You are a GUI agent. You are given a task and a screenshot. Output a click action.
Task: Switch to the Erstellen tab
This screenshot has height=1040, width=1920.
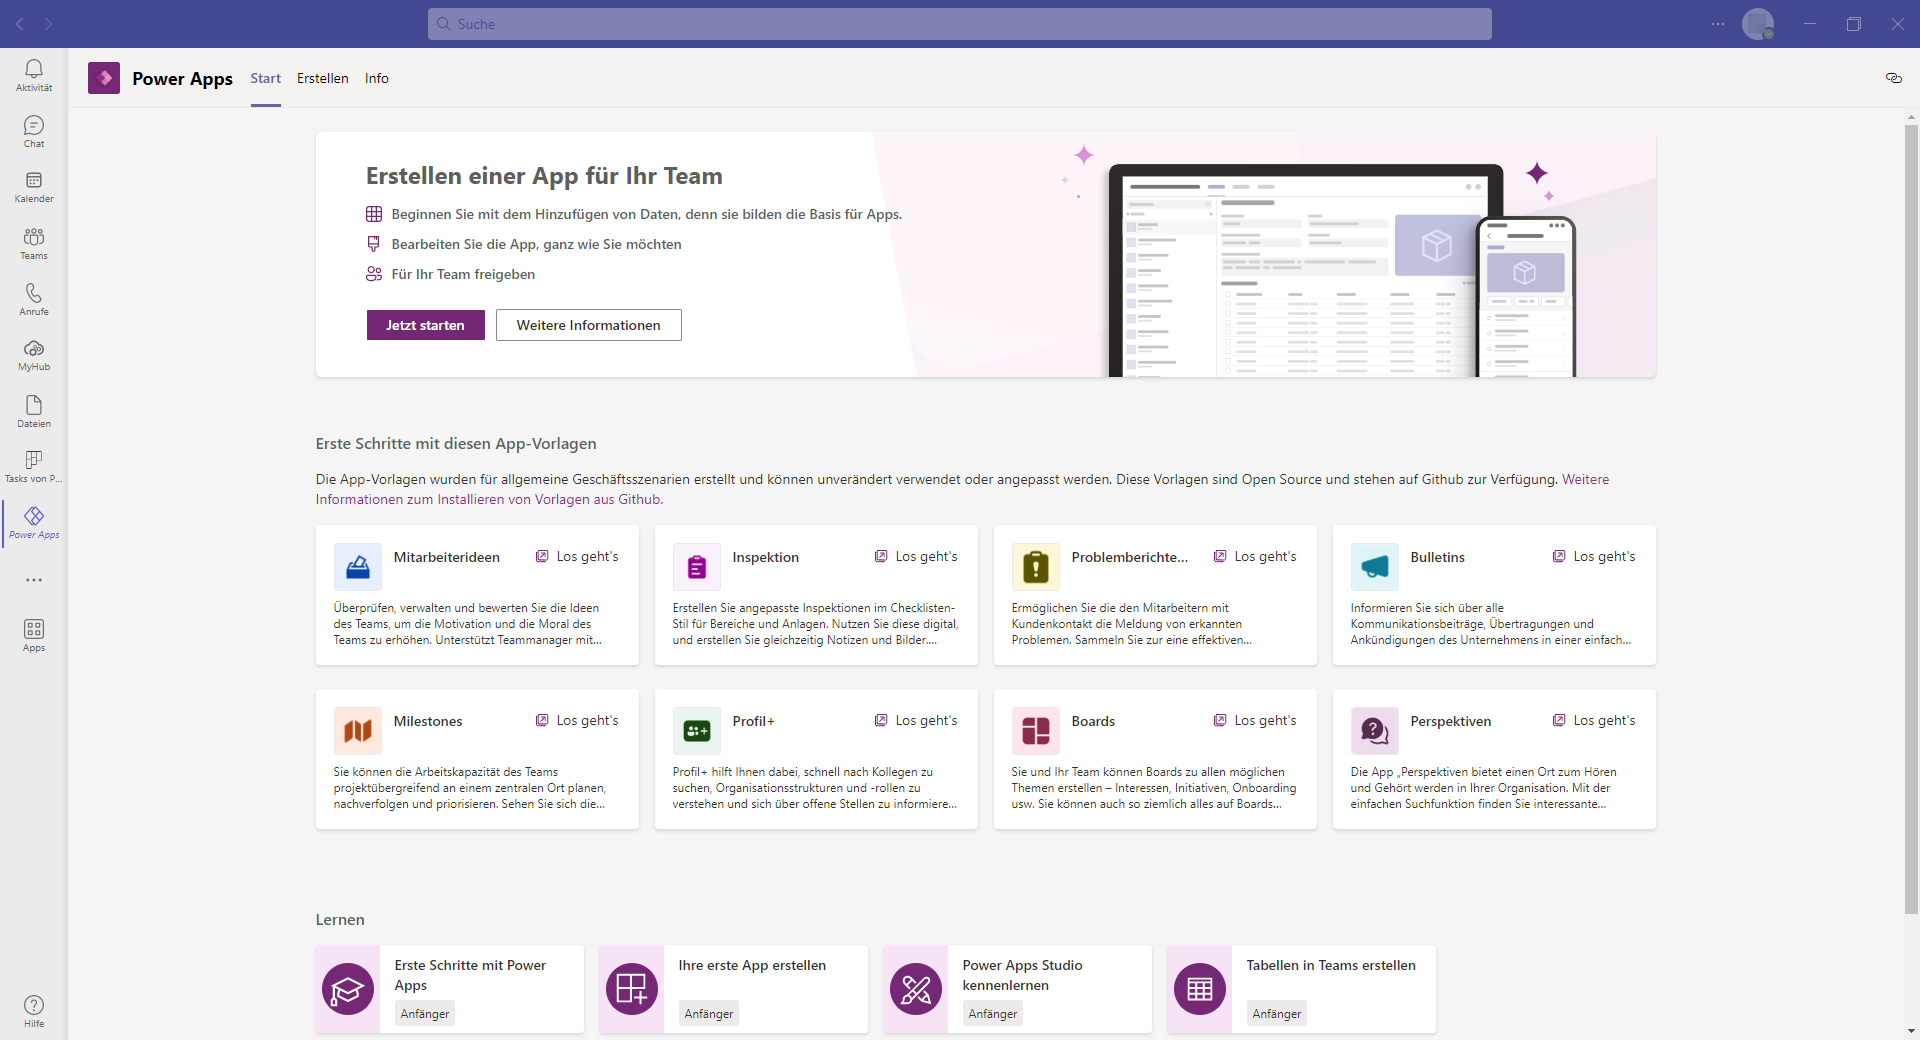pyautogui.click(x=323, y=78)
